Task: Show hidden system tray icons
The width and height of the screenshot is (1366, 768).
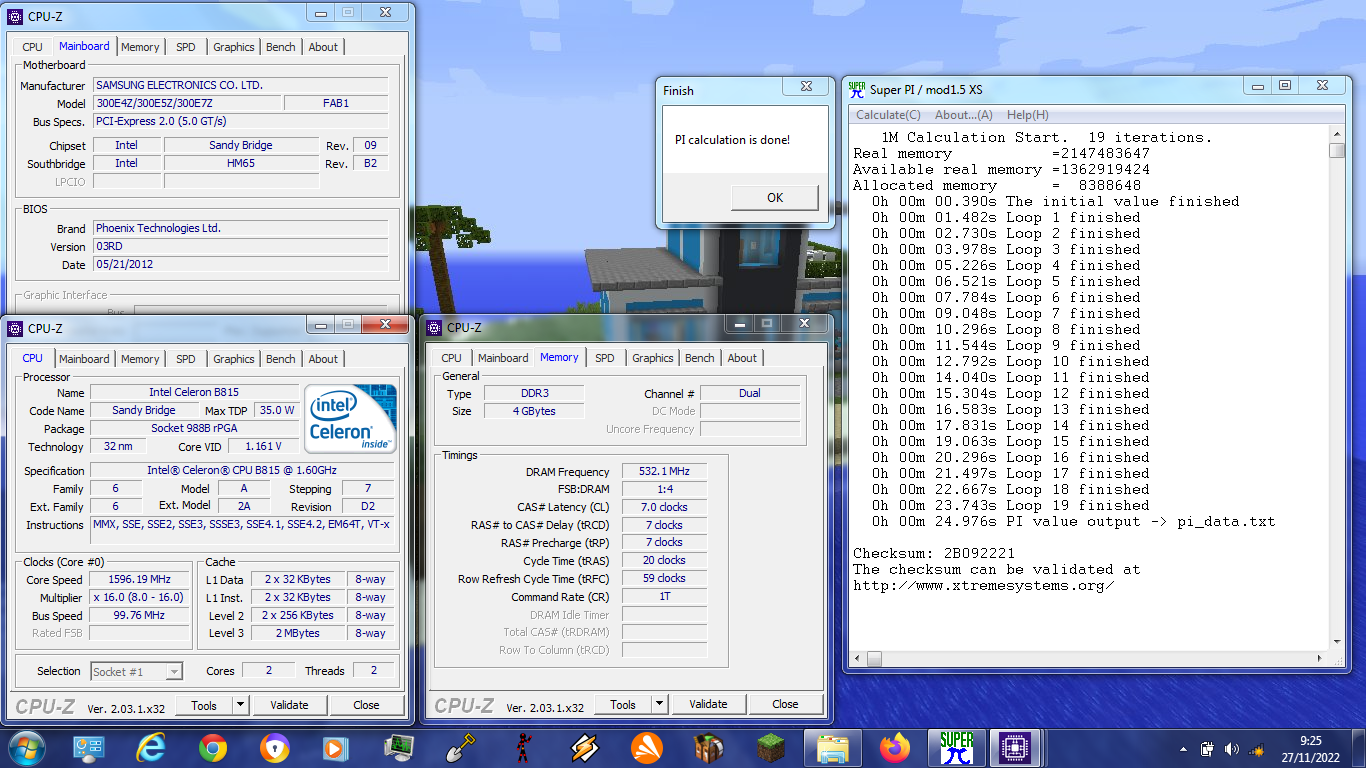Action: coord(1184,749)
